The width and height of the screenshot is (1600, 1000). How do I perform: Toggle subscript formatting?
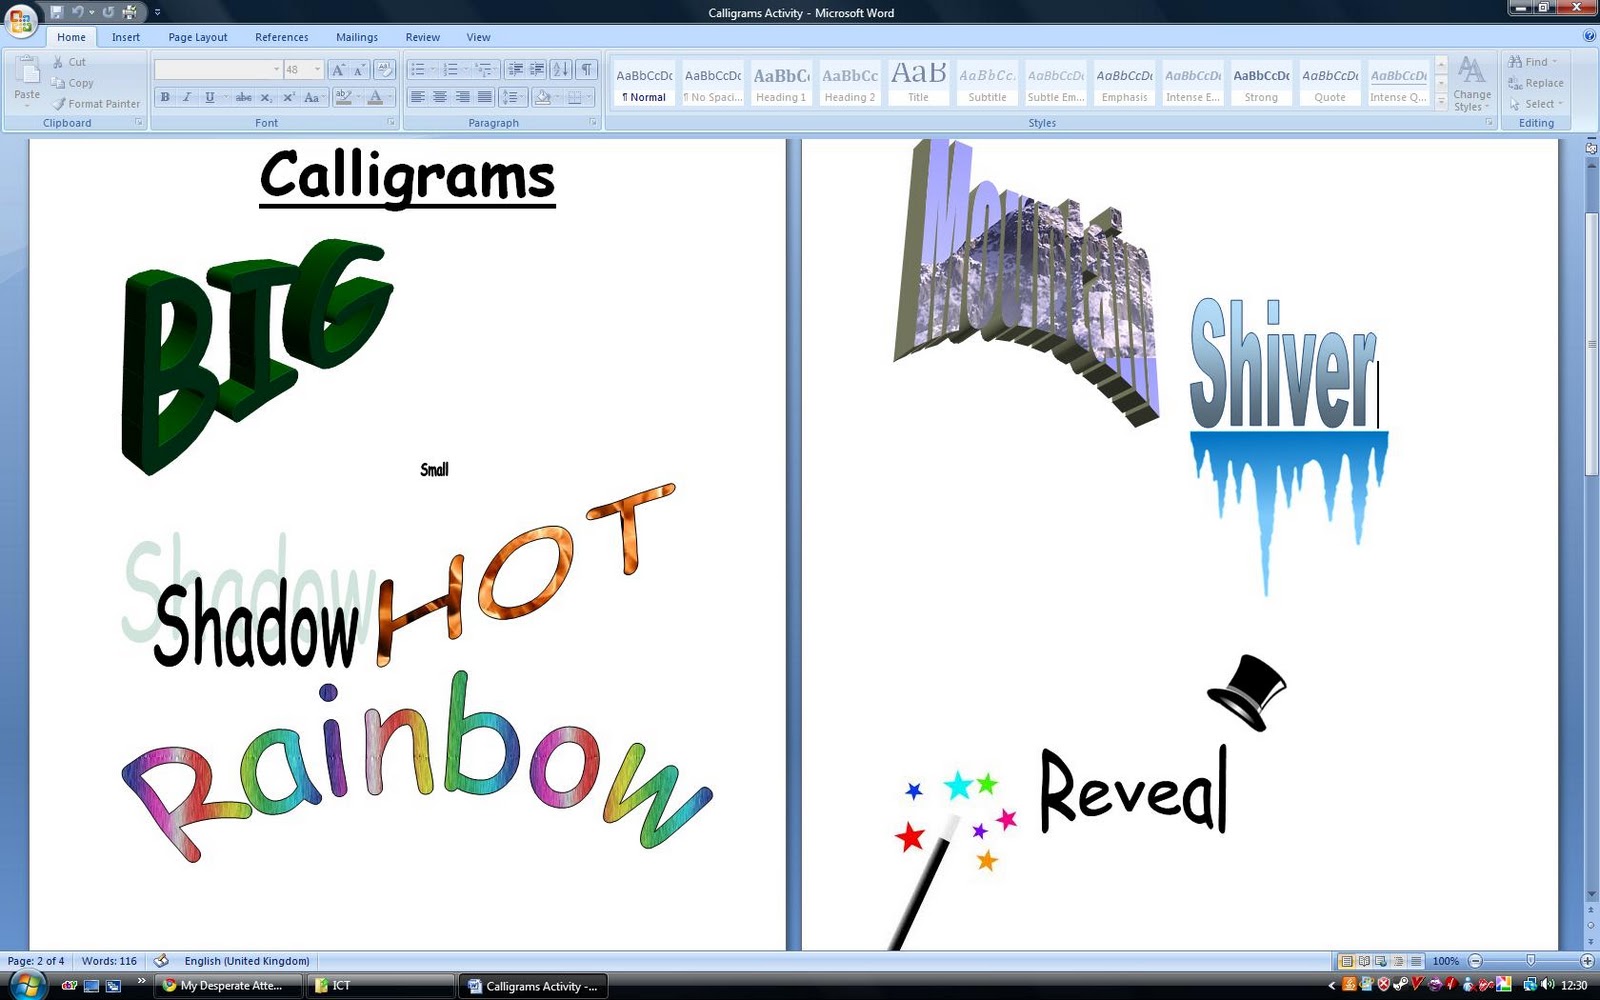click(266, 97)
